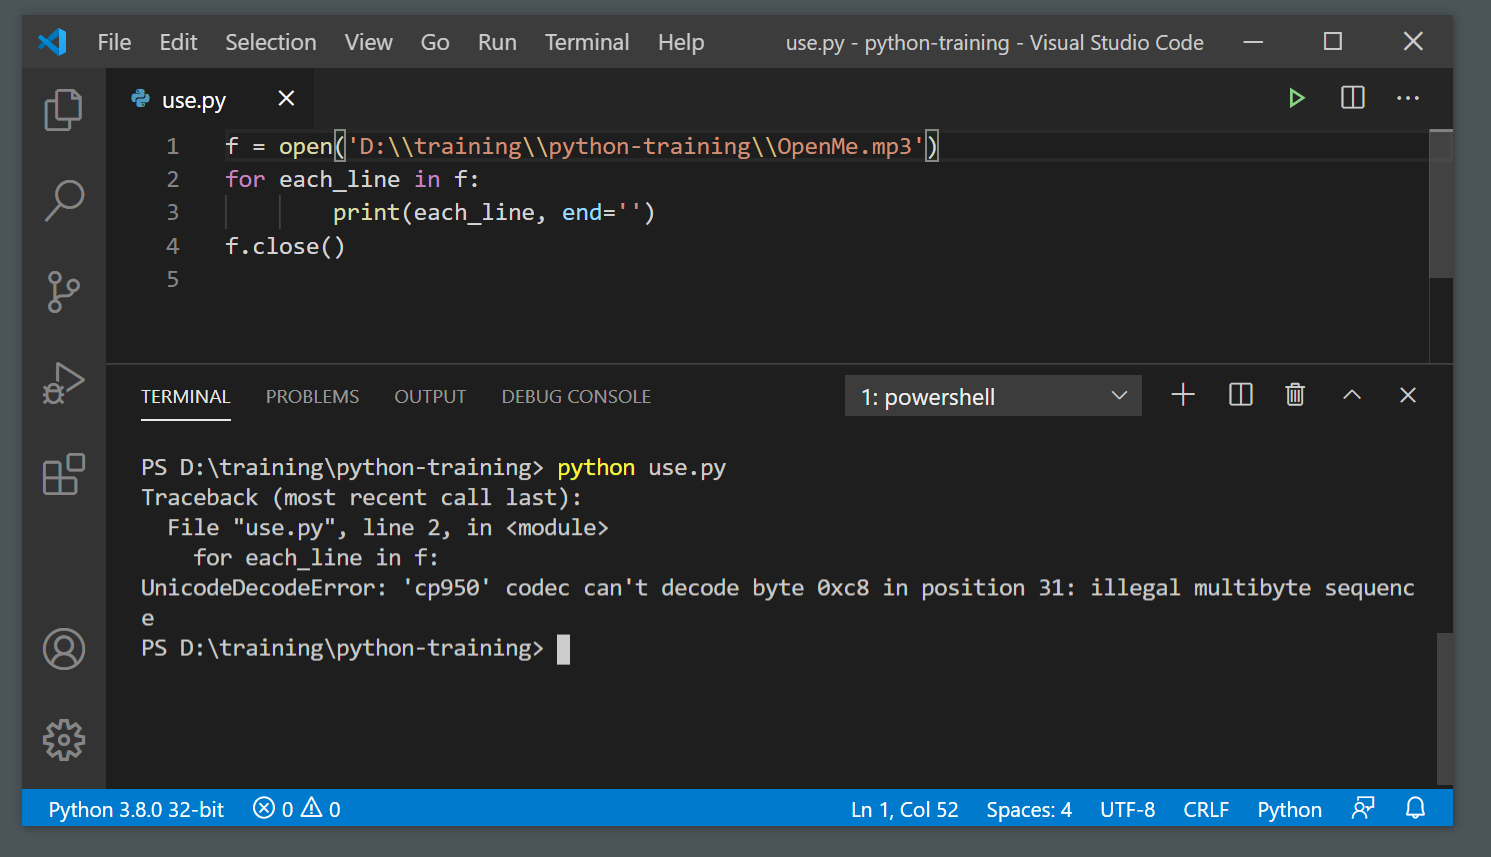Open the Extensions view
The image size is (1491, 857).
[63, 474]
